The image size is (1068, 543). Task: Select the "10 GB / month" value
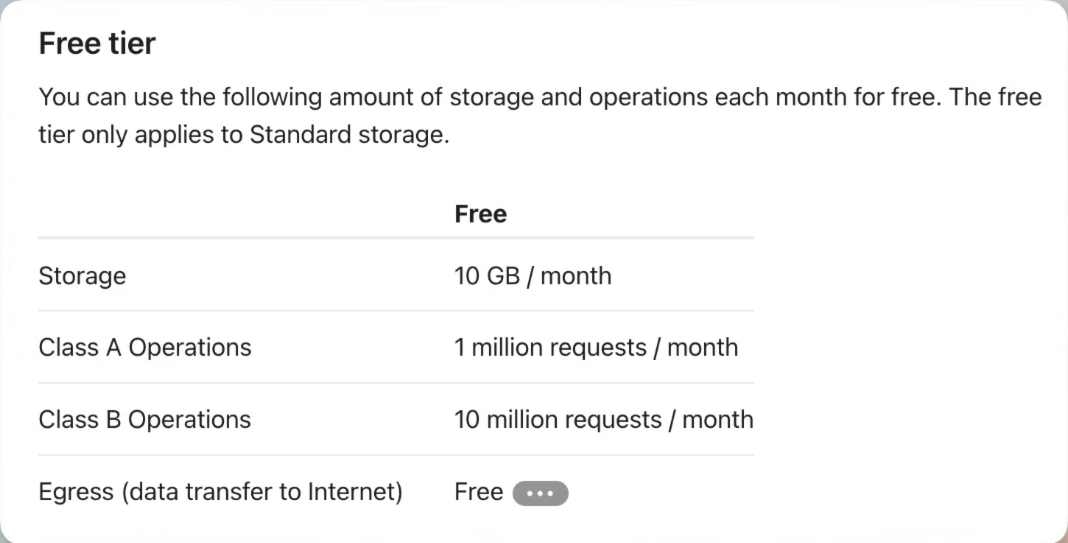533,276
